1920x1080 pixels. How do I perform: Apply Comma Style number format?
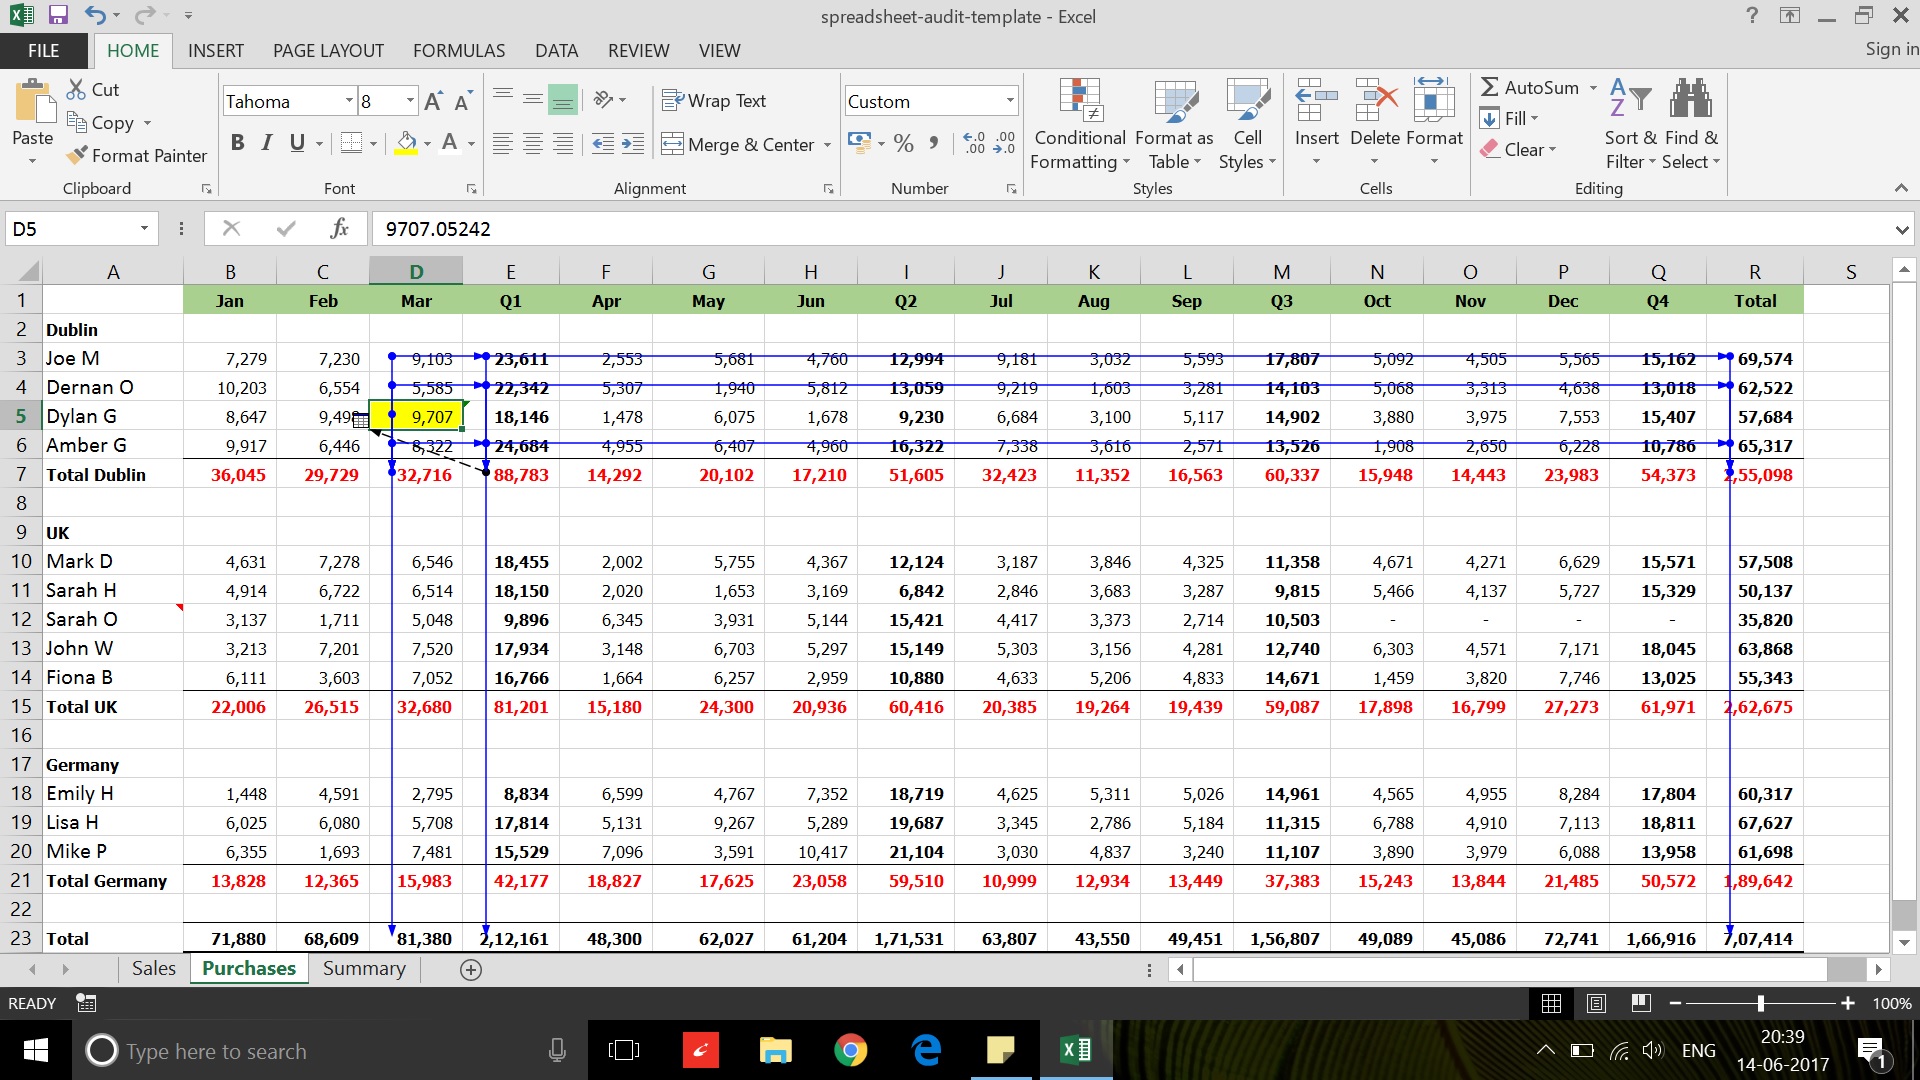click(934, 143)
